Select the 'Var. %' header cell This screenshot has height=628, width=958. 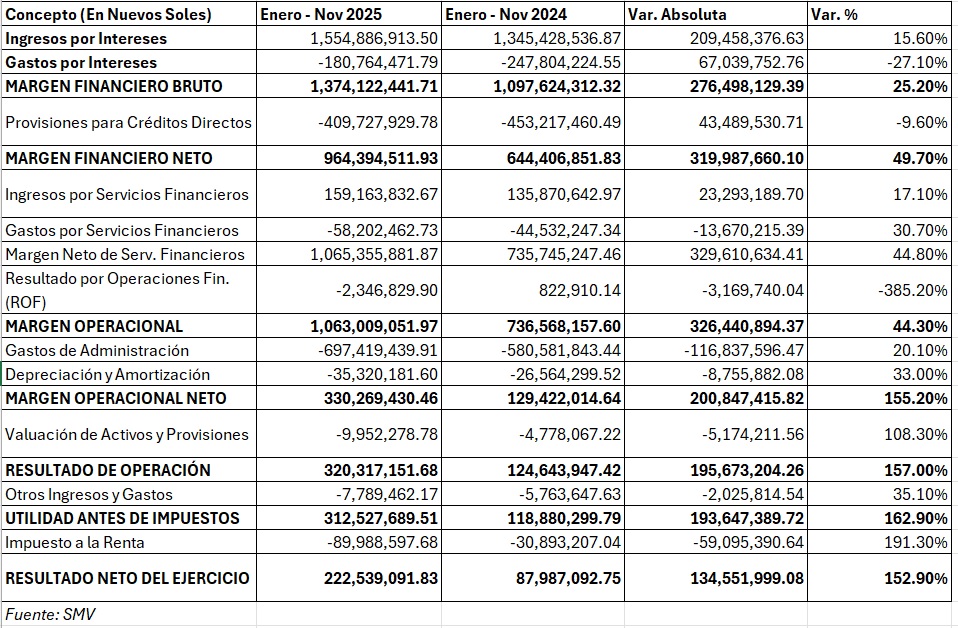tap(879, 14)
